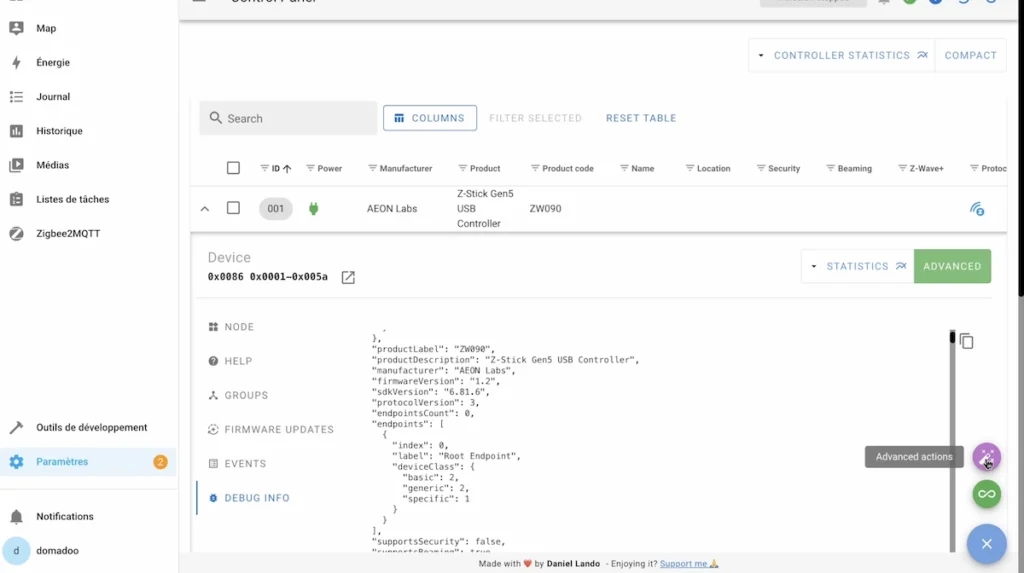Click the Outils de développement hammer icon

click(16, 427)
